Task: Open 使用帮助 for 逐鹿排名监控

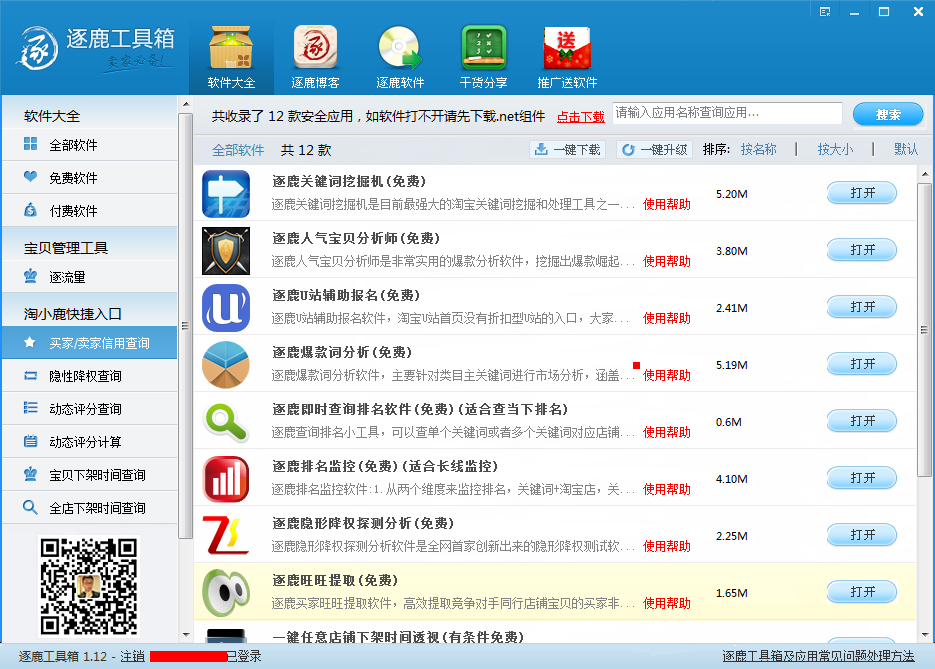Action: [x=667, y=490]
